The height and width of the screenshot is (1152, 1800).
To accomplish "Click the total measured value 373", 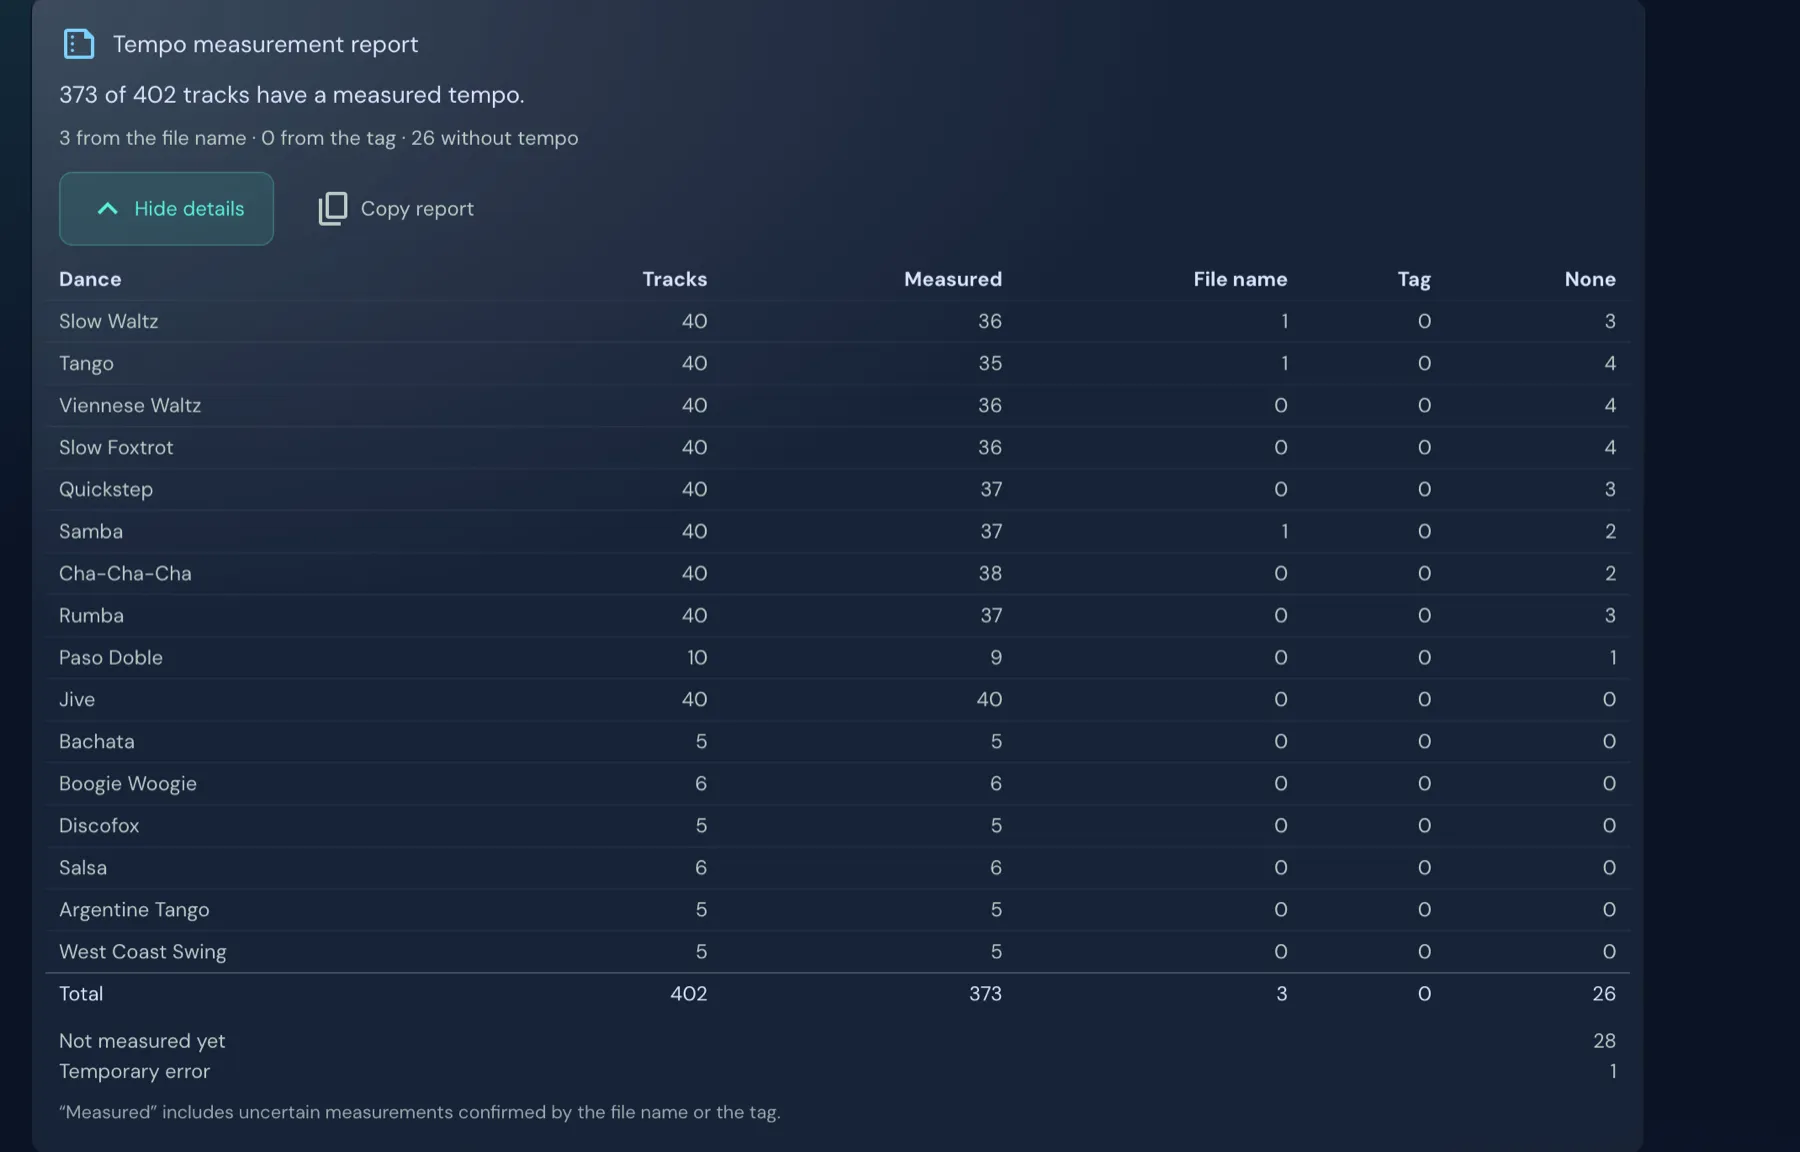I will 985,993.
